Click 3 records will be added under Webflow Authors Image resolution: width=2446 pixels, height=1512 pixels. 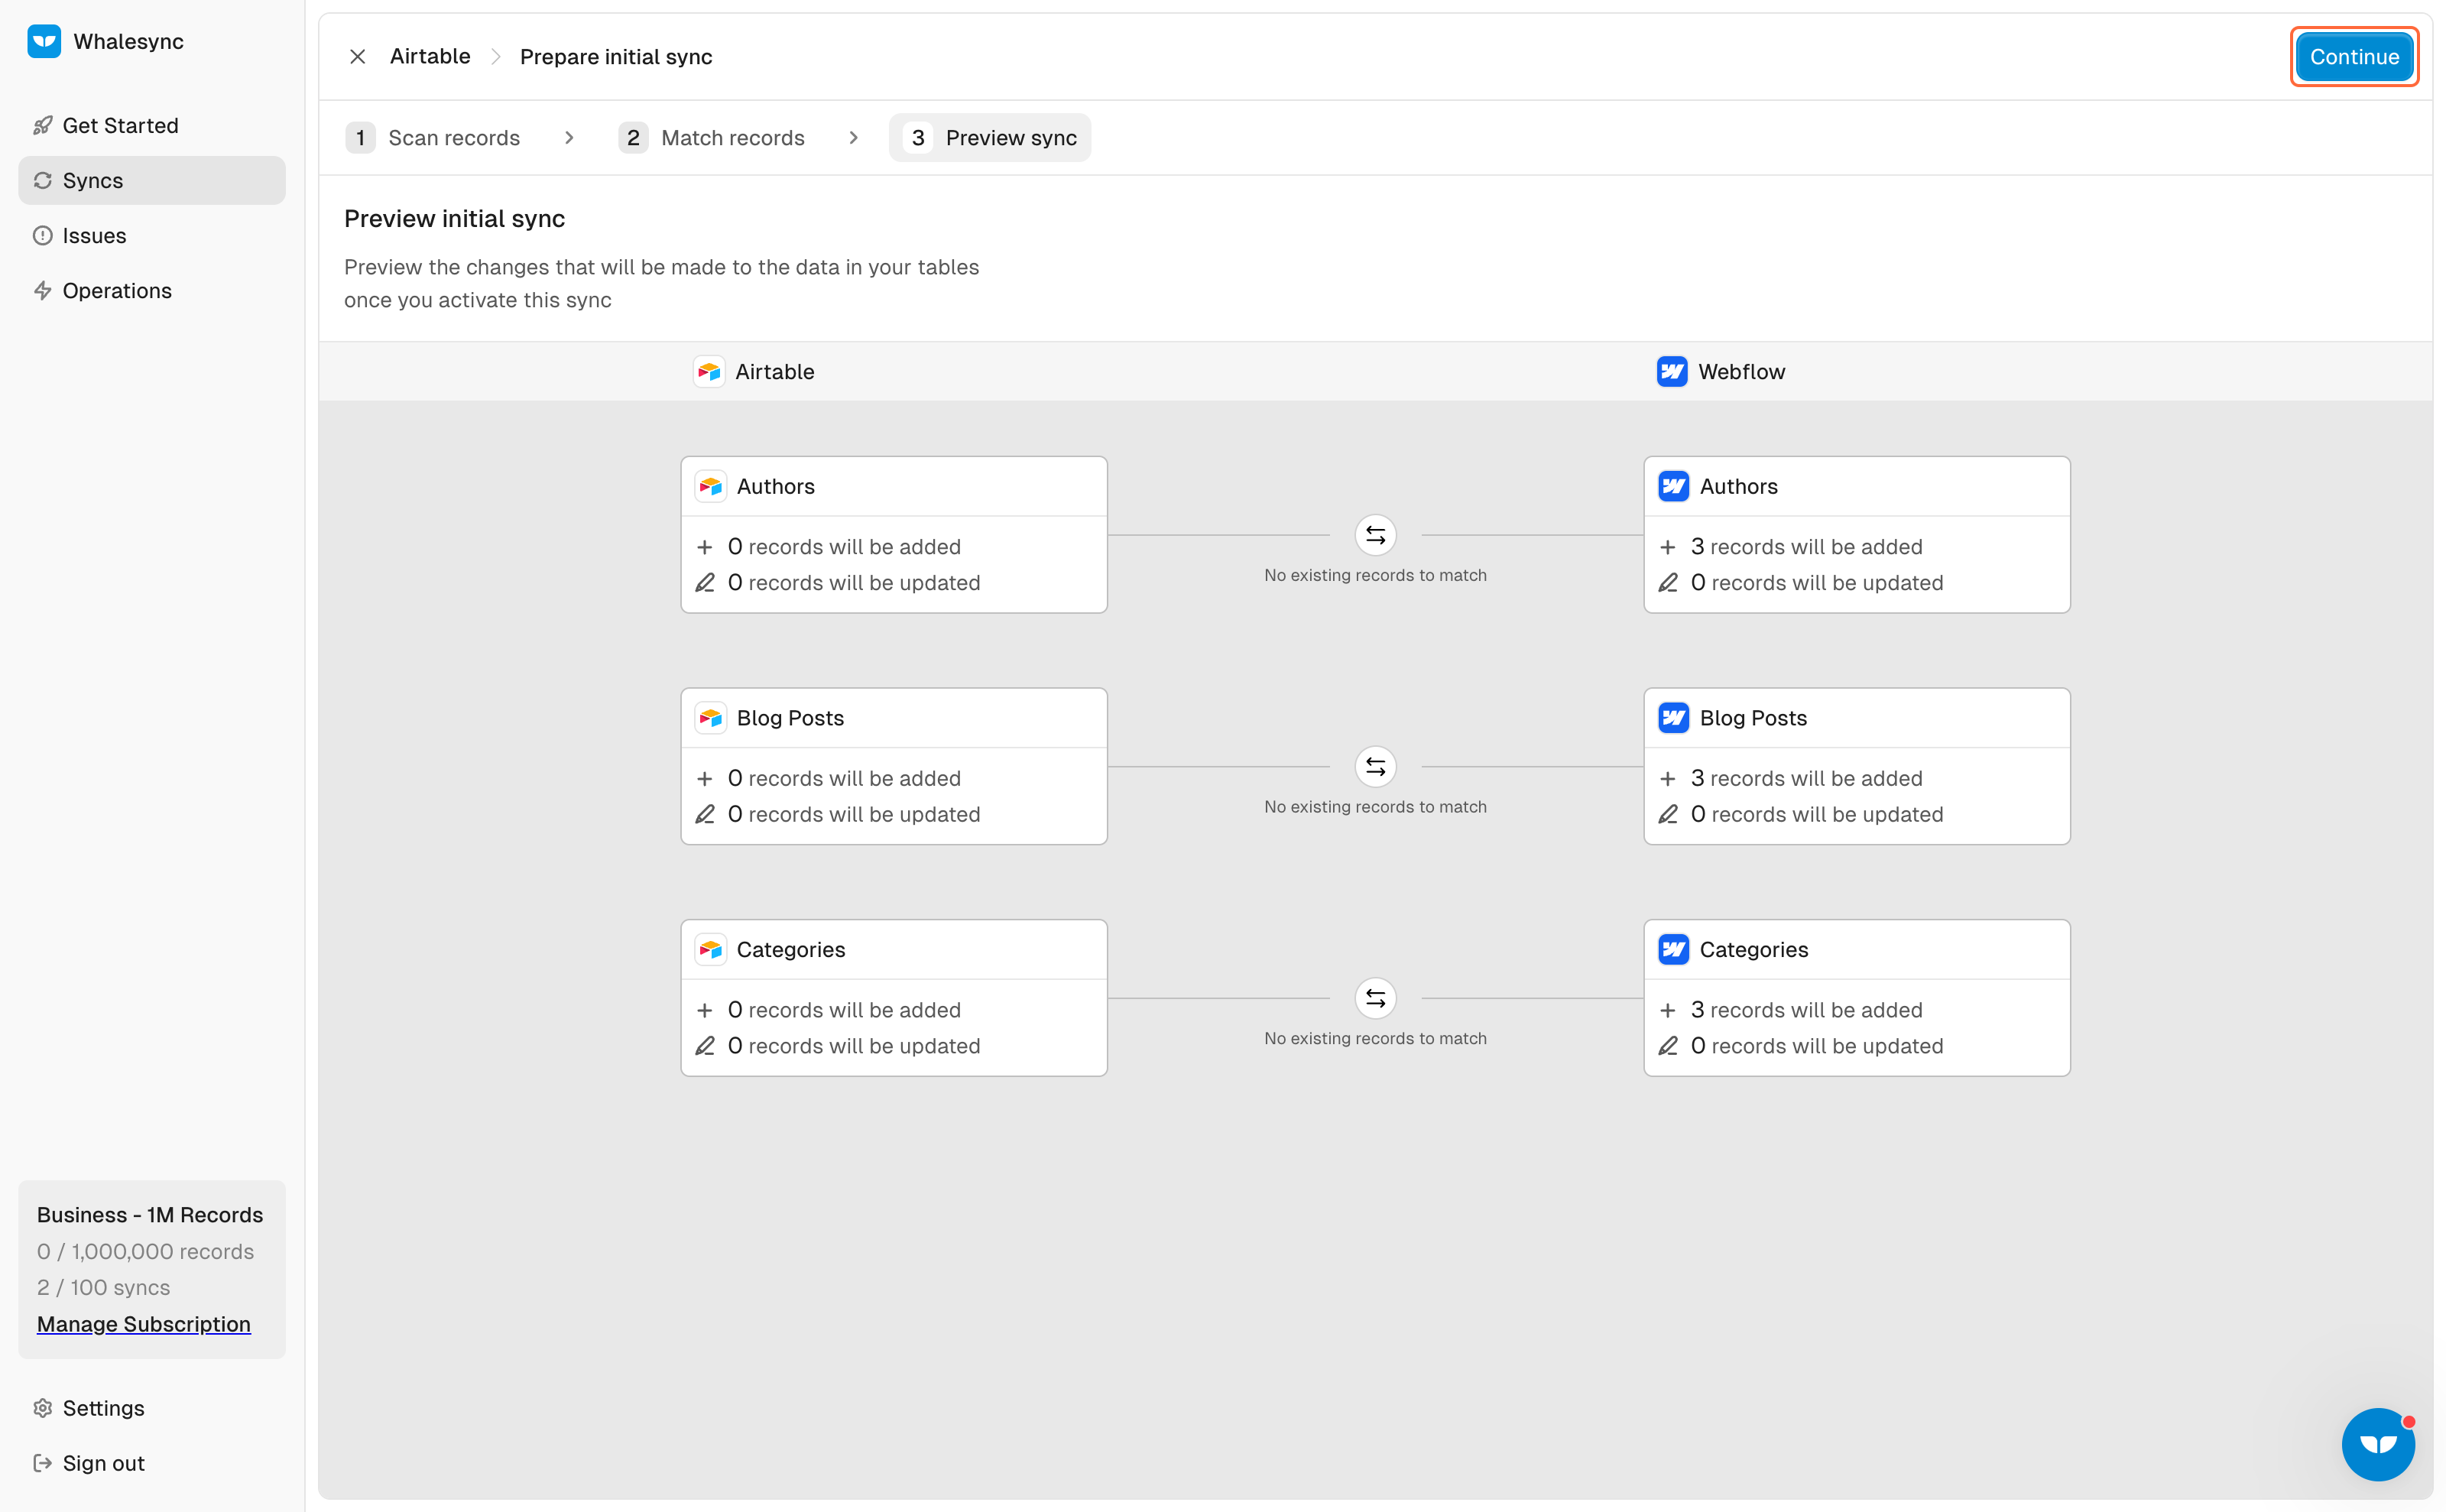(x=1806, y=547)
